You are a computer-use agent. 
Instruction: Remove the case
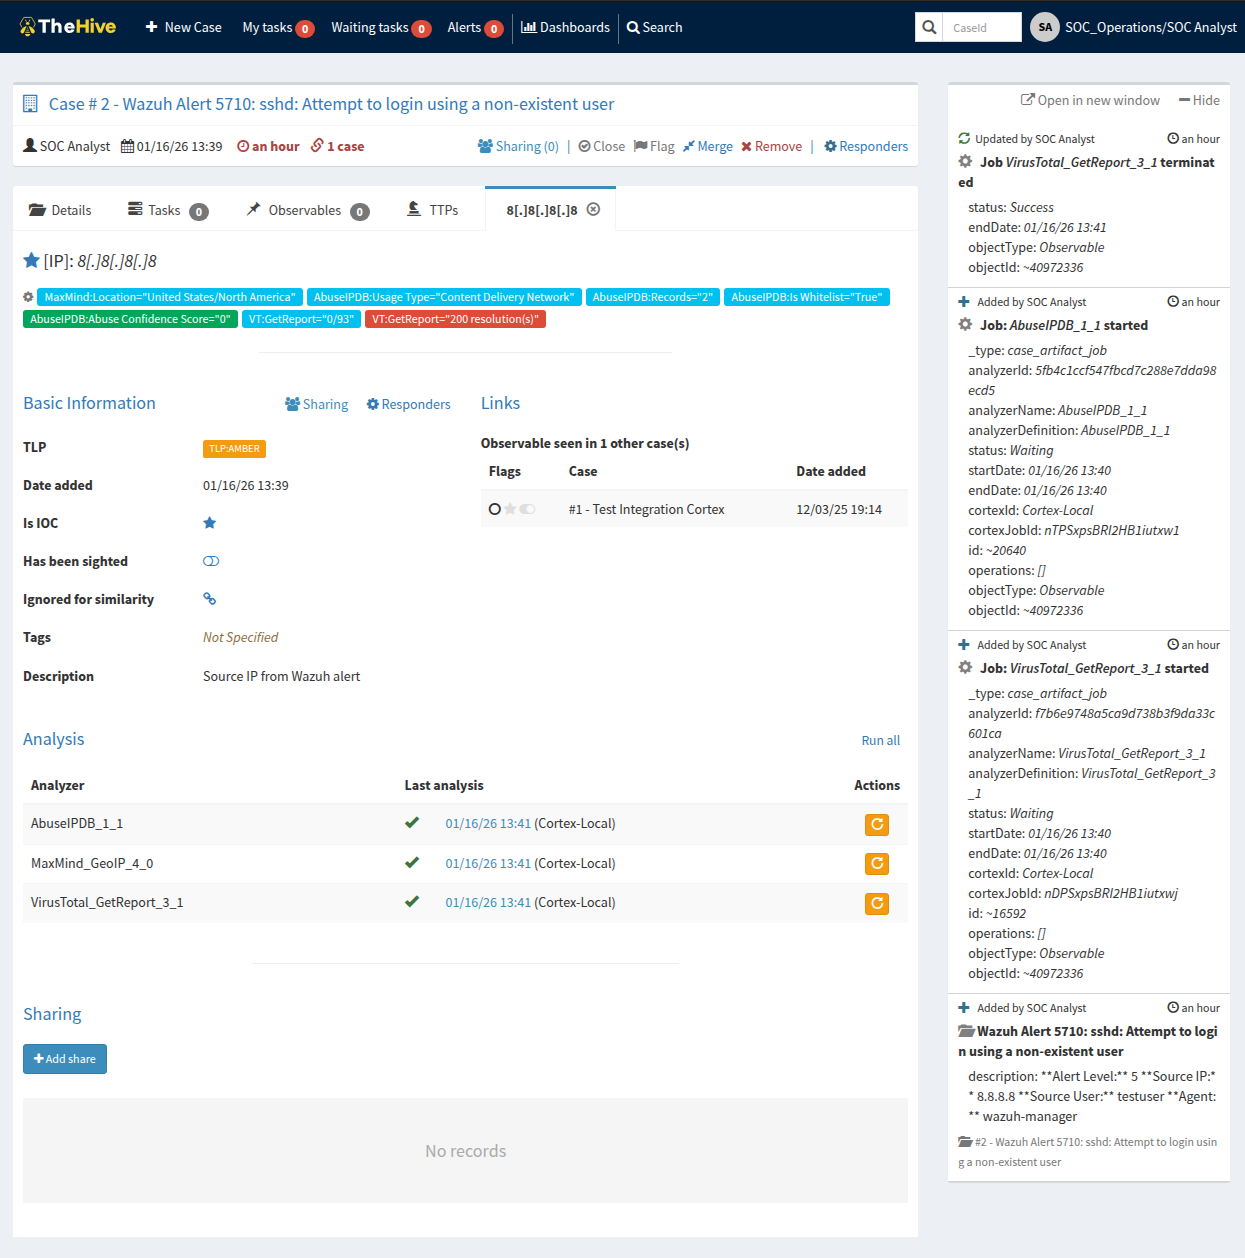[772, 146]
